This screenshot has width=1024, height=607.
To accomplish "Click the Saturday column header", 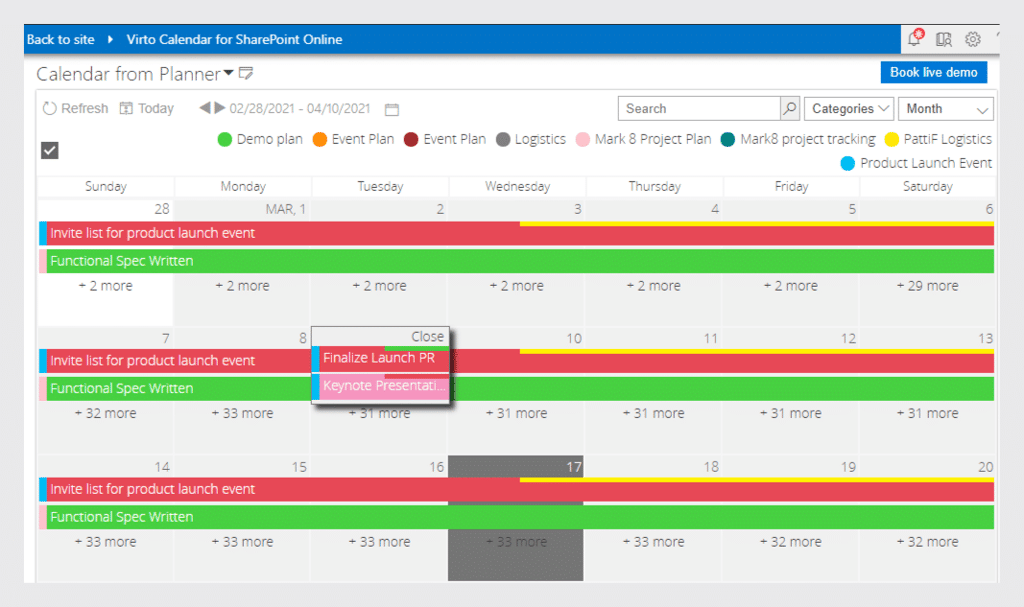I will coord(927,186).
